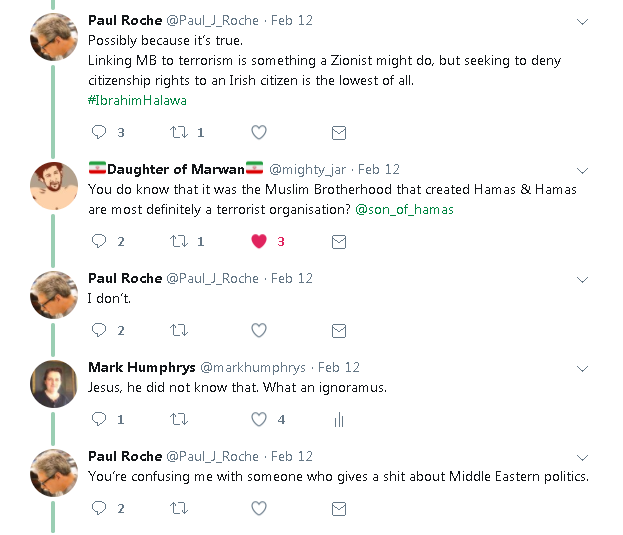Unlike Daughter of Marwan's Hamas tweet
This screenshot has width=623, height=535.
tap(259, 241)
